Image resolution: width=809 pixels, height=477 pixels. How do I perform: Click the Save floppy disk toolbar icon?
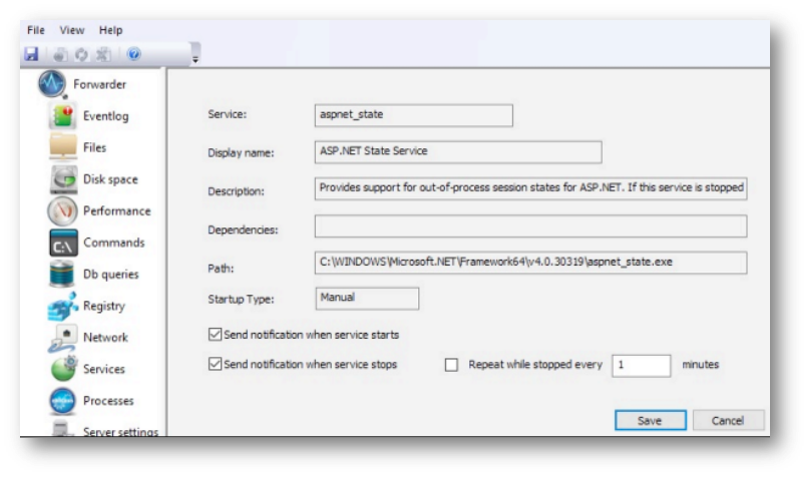click(x=31, y=54)
